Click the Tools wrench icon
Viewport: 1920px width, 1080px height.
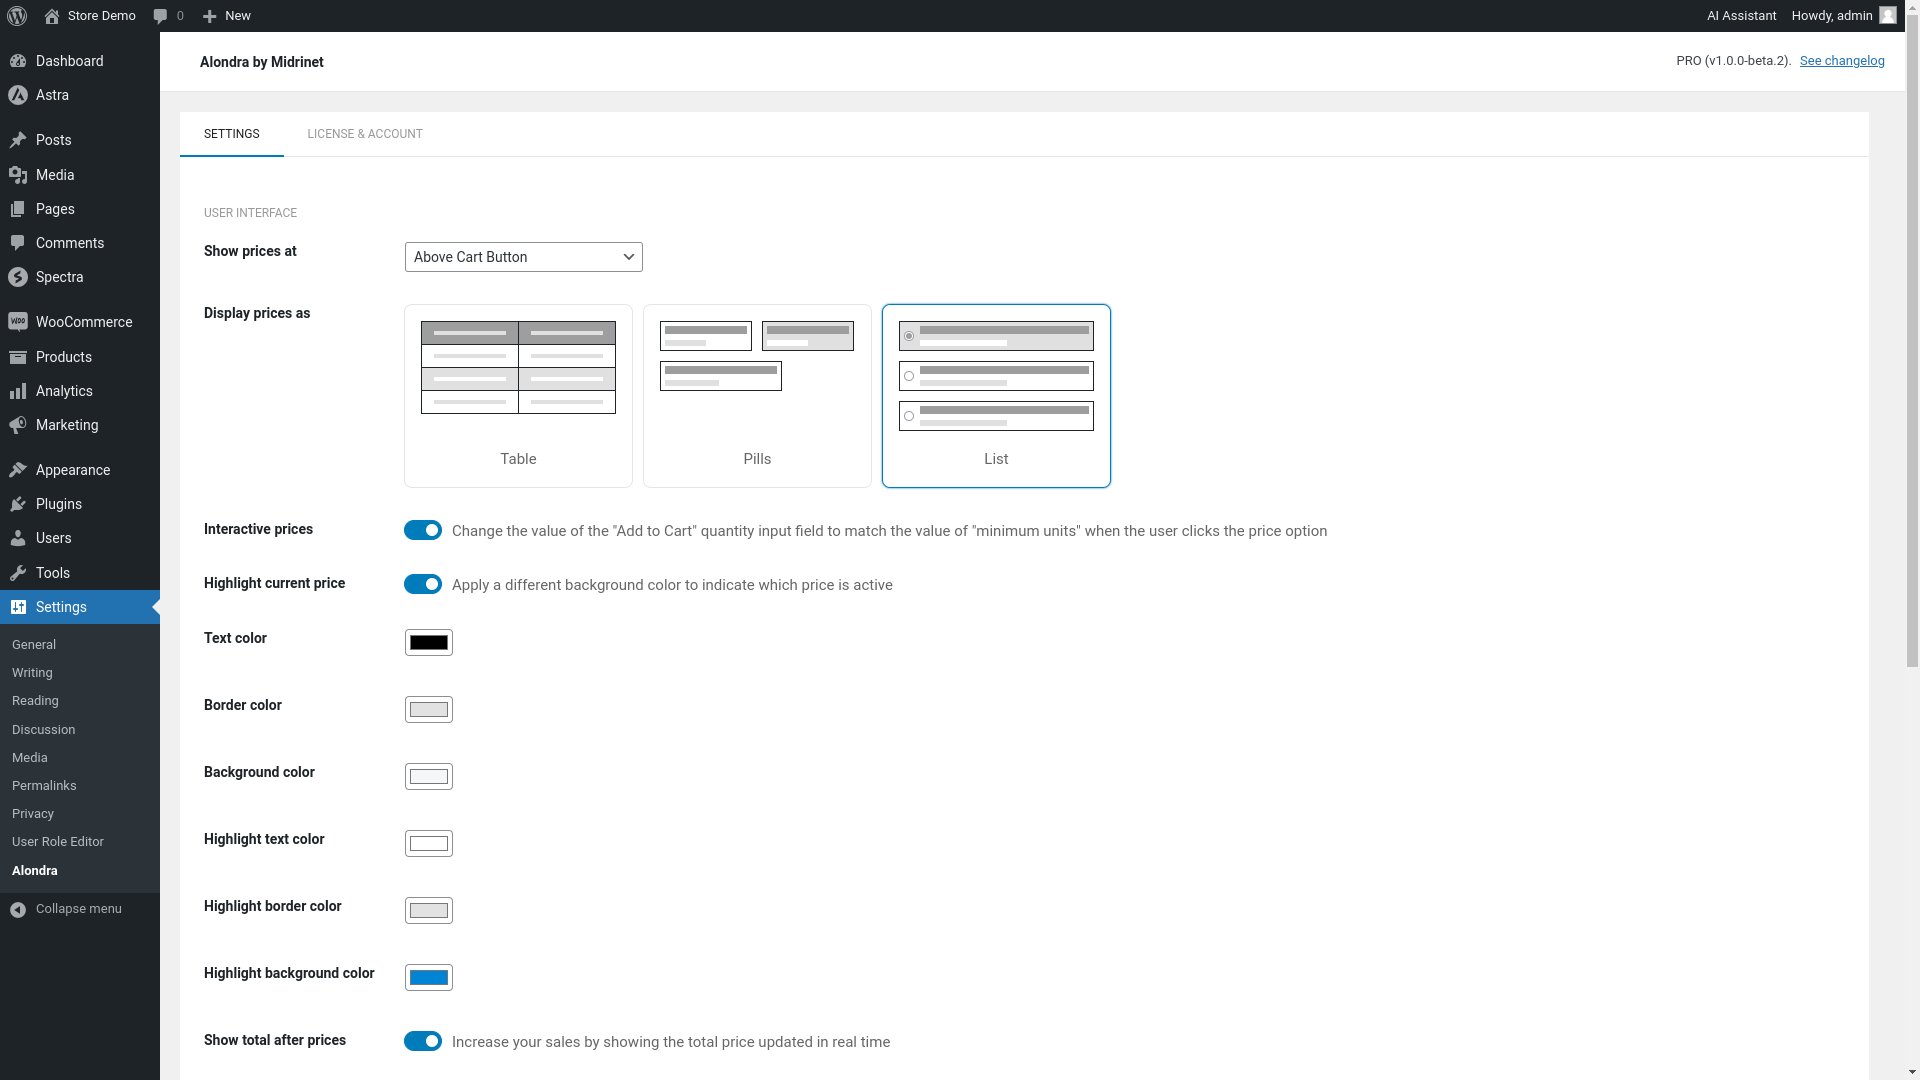click(x=18, y=573)
